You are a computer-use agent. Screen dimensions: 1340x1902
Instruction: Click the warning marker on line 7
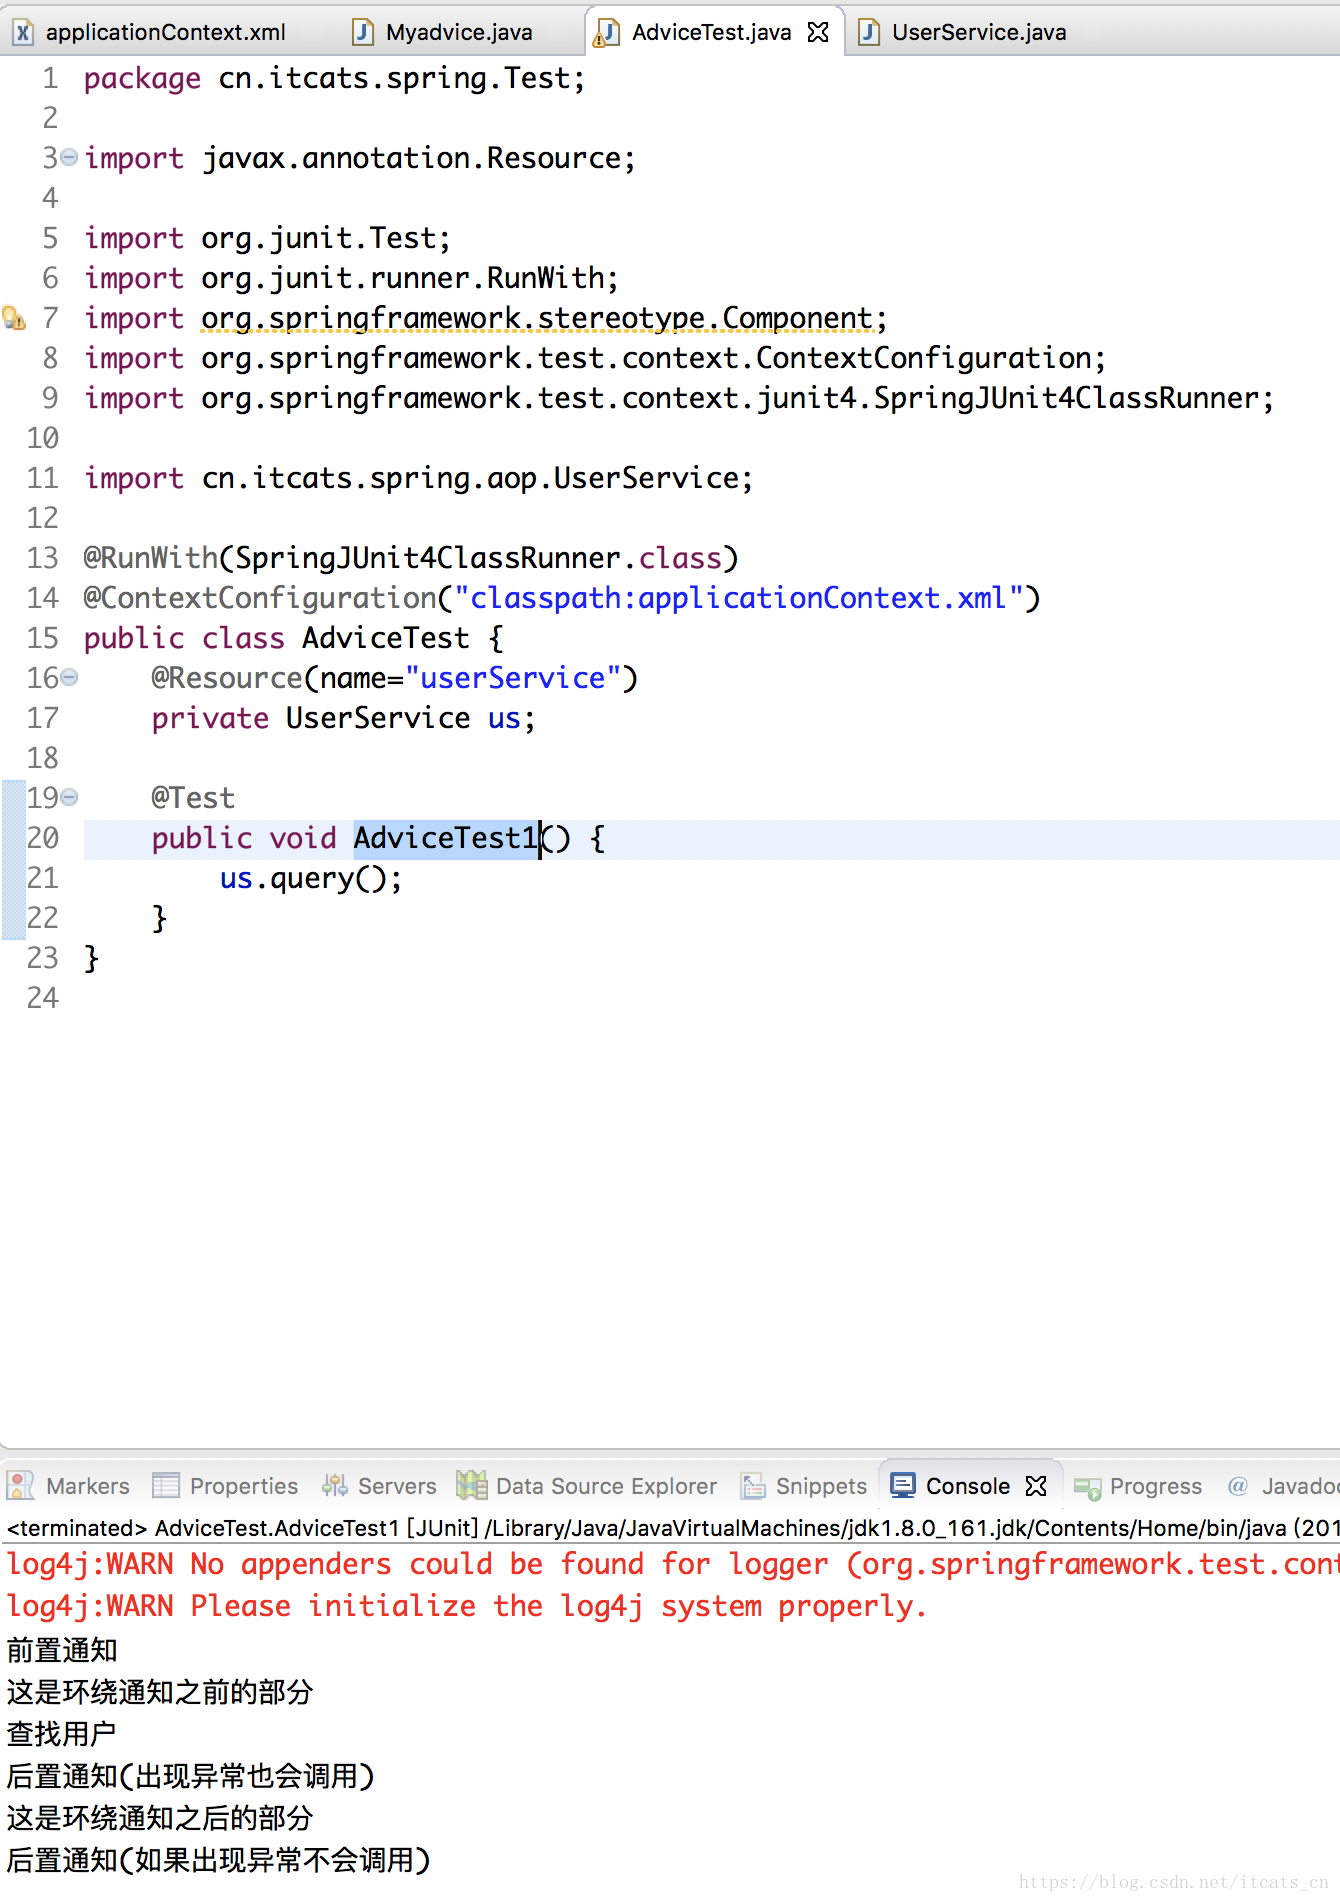click(x=14, y=318)
